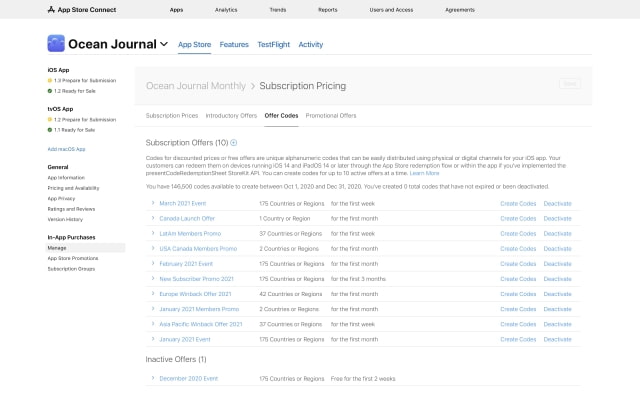640x400 pixels.
Task: Click the help icon next to Add macOS App
Action: pos(91,149)
